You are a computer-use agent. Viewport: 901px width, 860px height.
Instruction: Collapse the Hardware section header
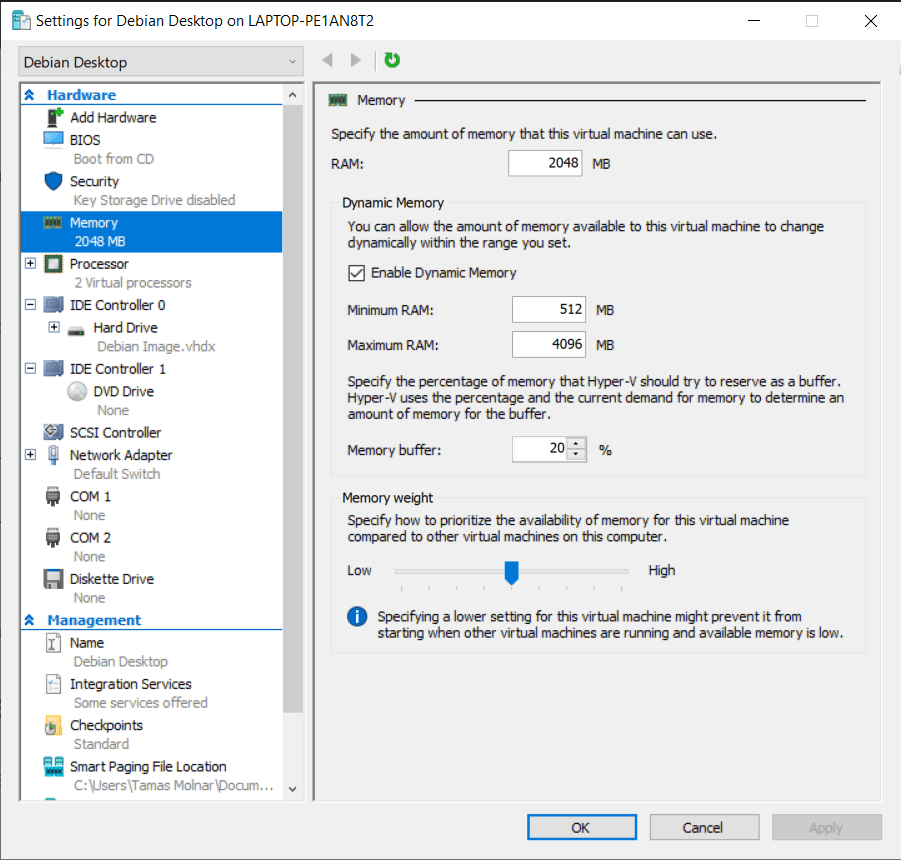point(30,95)
